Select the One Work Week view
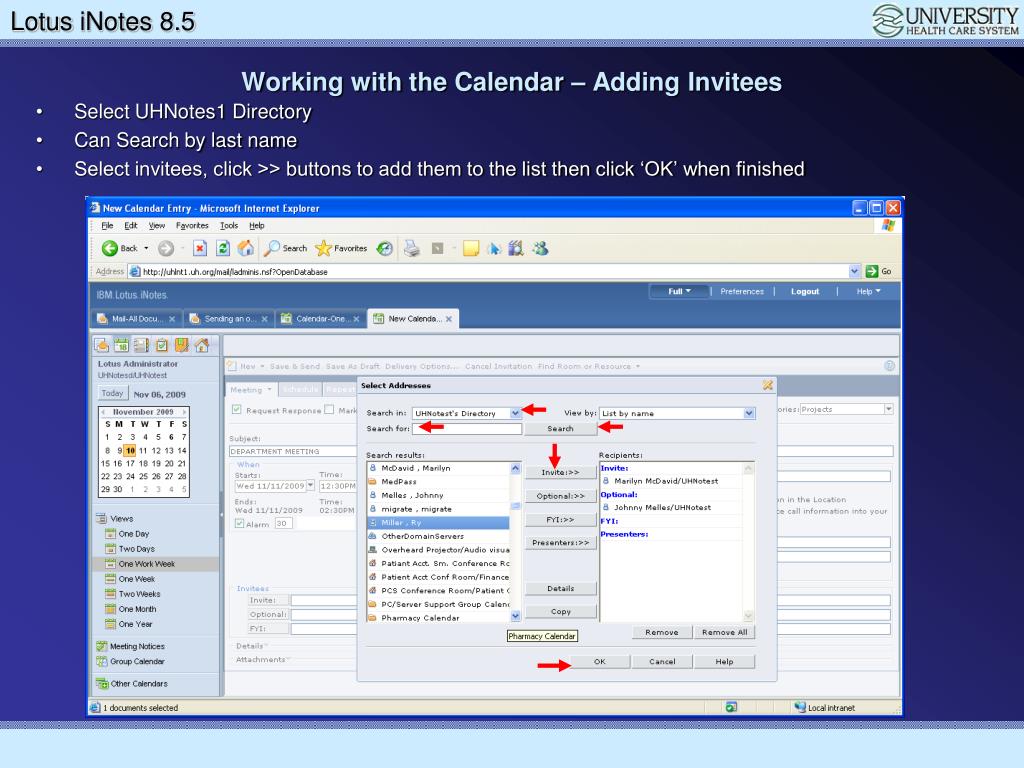The height and width of the screenshot is (768, 1024). click(x=146, y=564)
